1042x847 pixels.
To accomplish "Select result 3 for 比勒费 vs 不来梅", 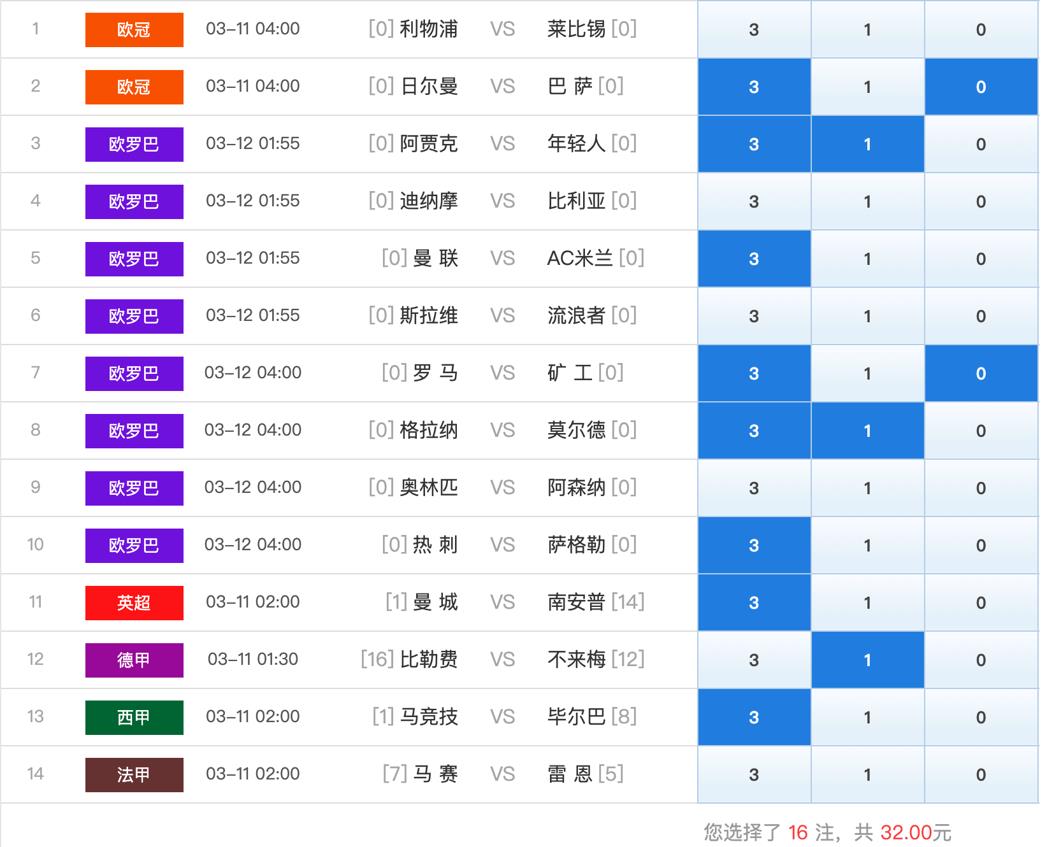I will [754, 660].
